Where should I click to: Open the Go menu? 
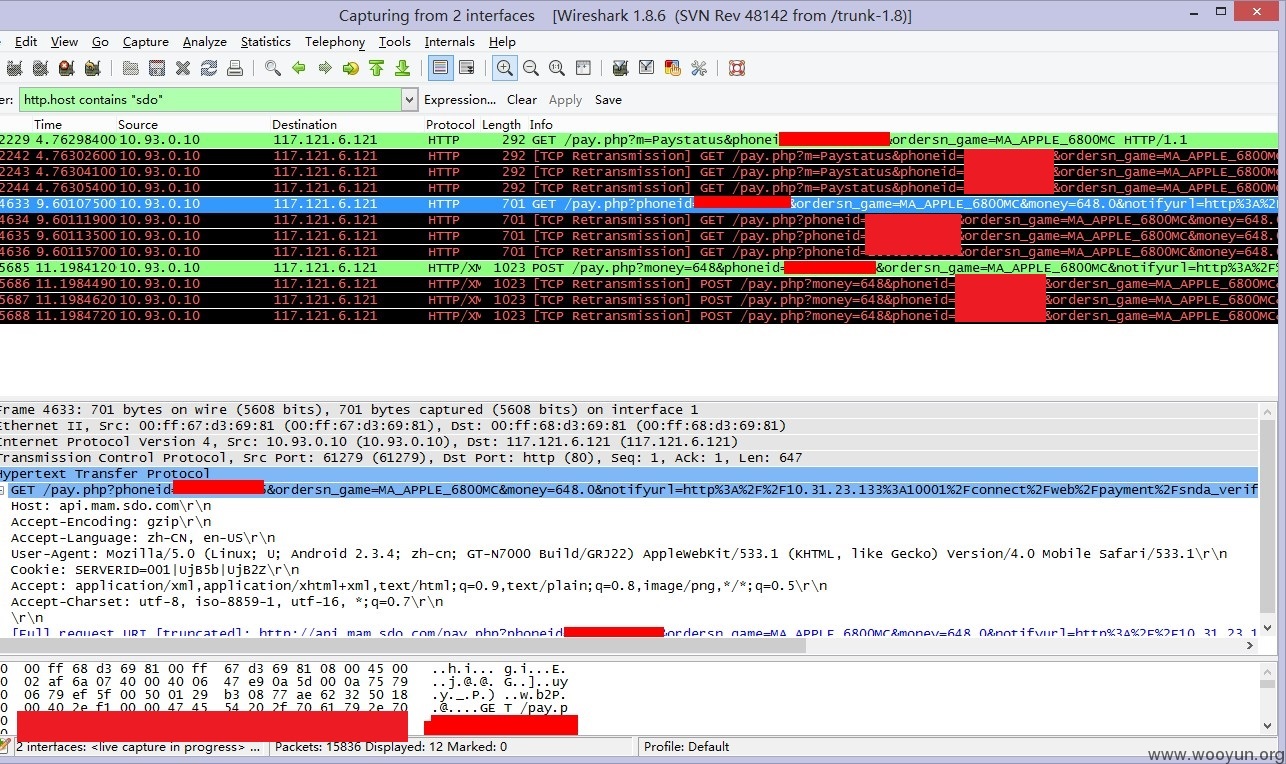pyautogui.click(x=100, y=42)
